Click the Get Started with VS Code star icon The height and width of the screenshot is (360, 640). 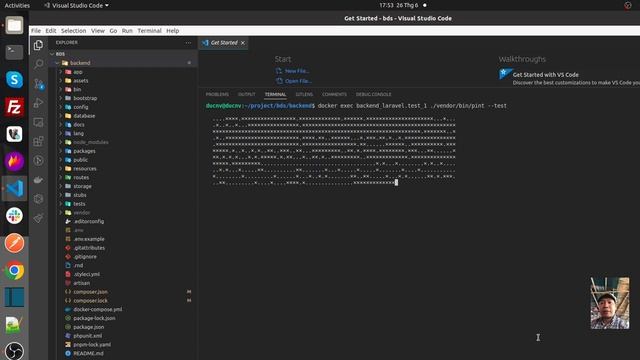pos(505,74)
